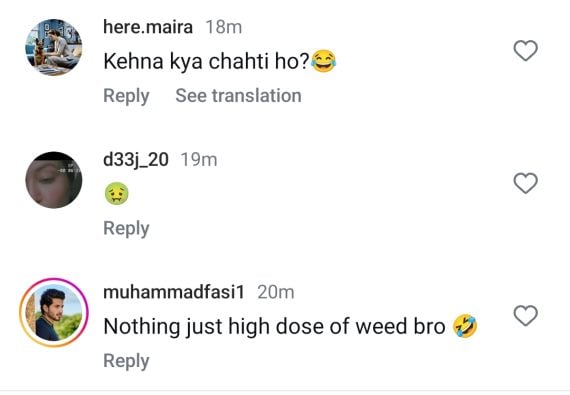
Task: Open here.maira's profile picture
Action: tap(54, 47)
